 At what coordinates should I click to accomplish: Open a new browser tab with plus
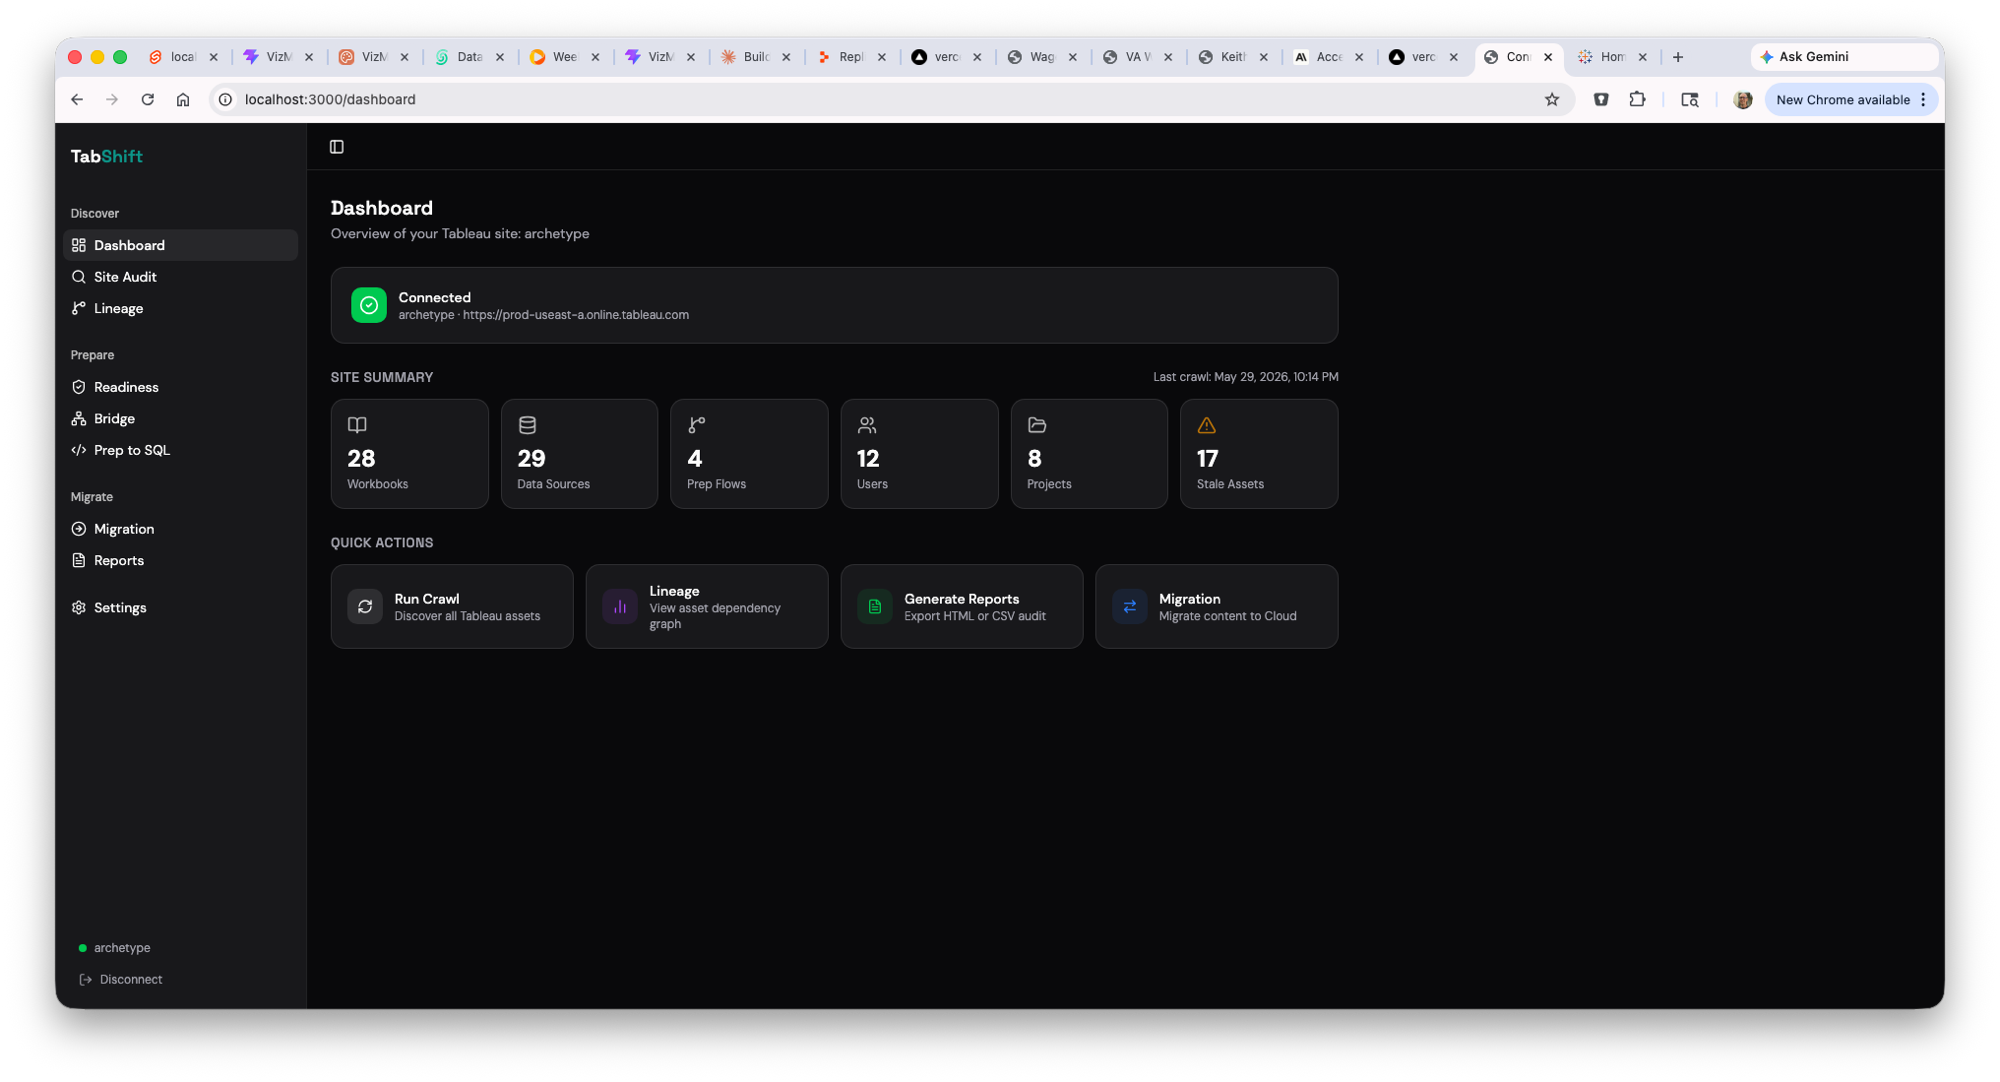click(1678, 57)
